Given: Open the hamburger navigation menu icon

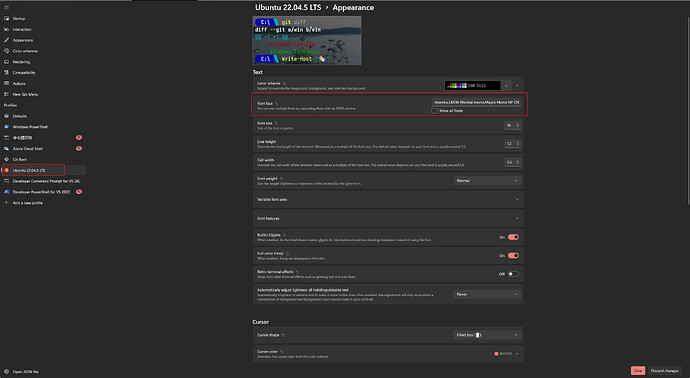Looking at the screenshot, I should (6, 7).
